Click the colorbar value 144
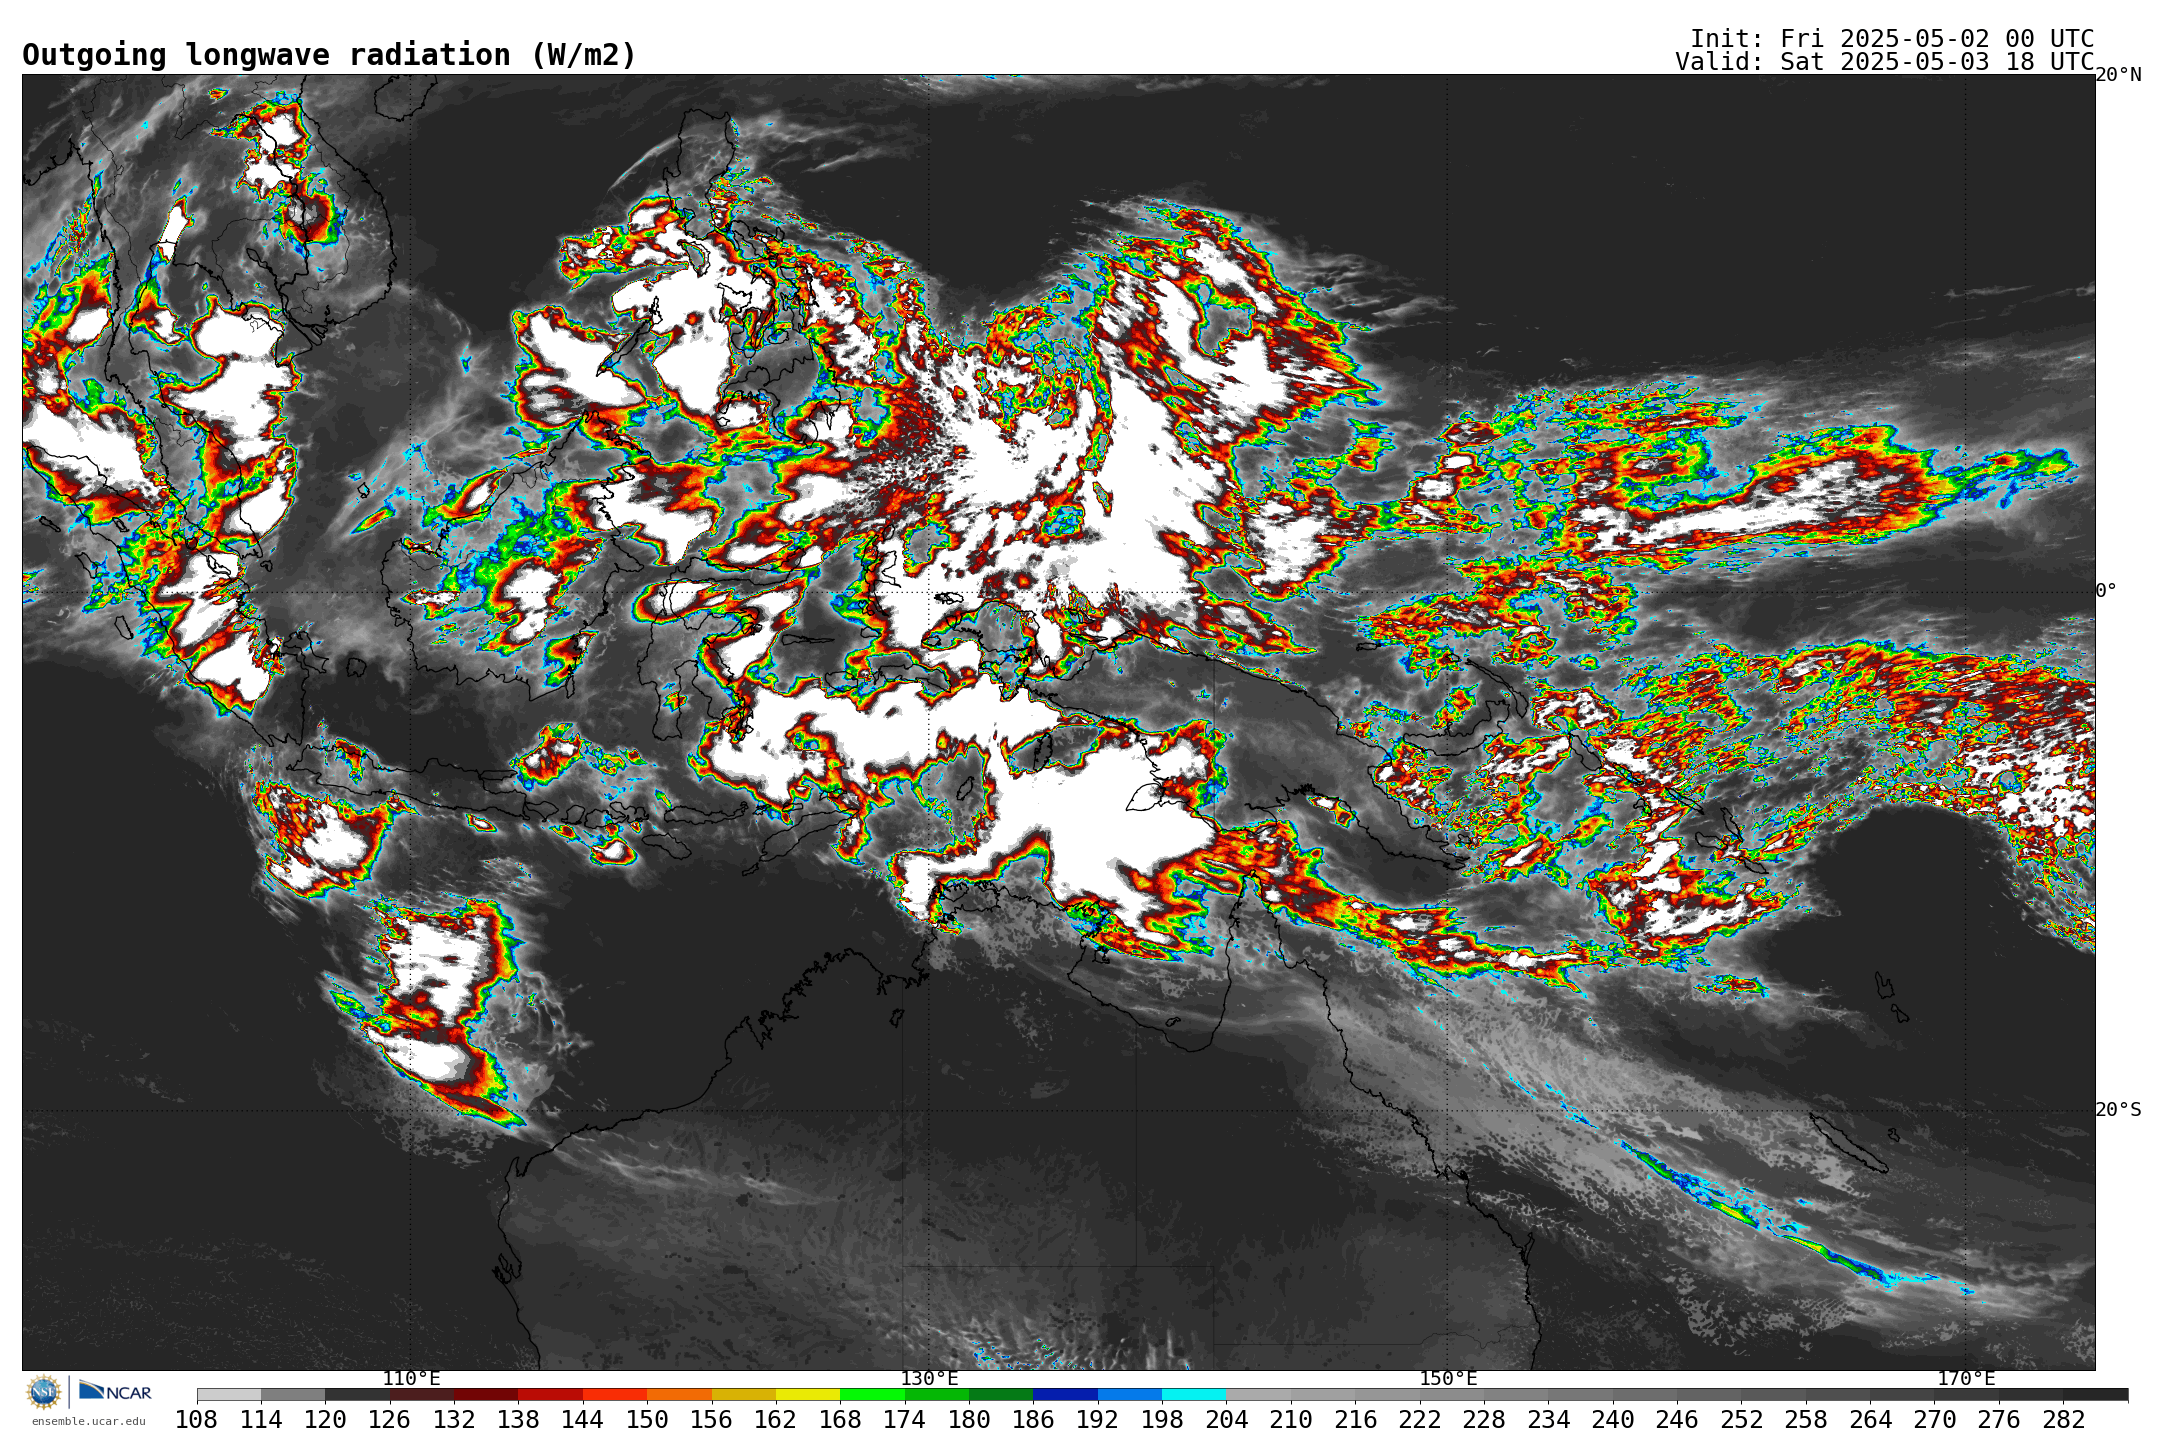The width and height of the screenshot is (2160, 1433). point(583,1420)
